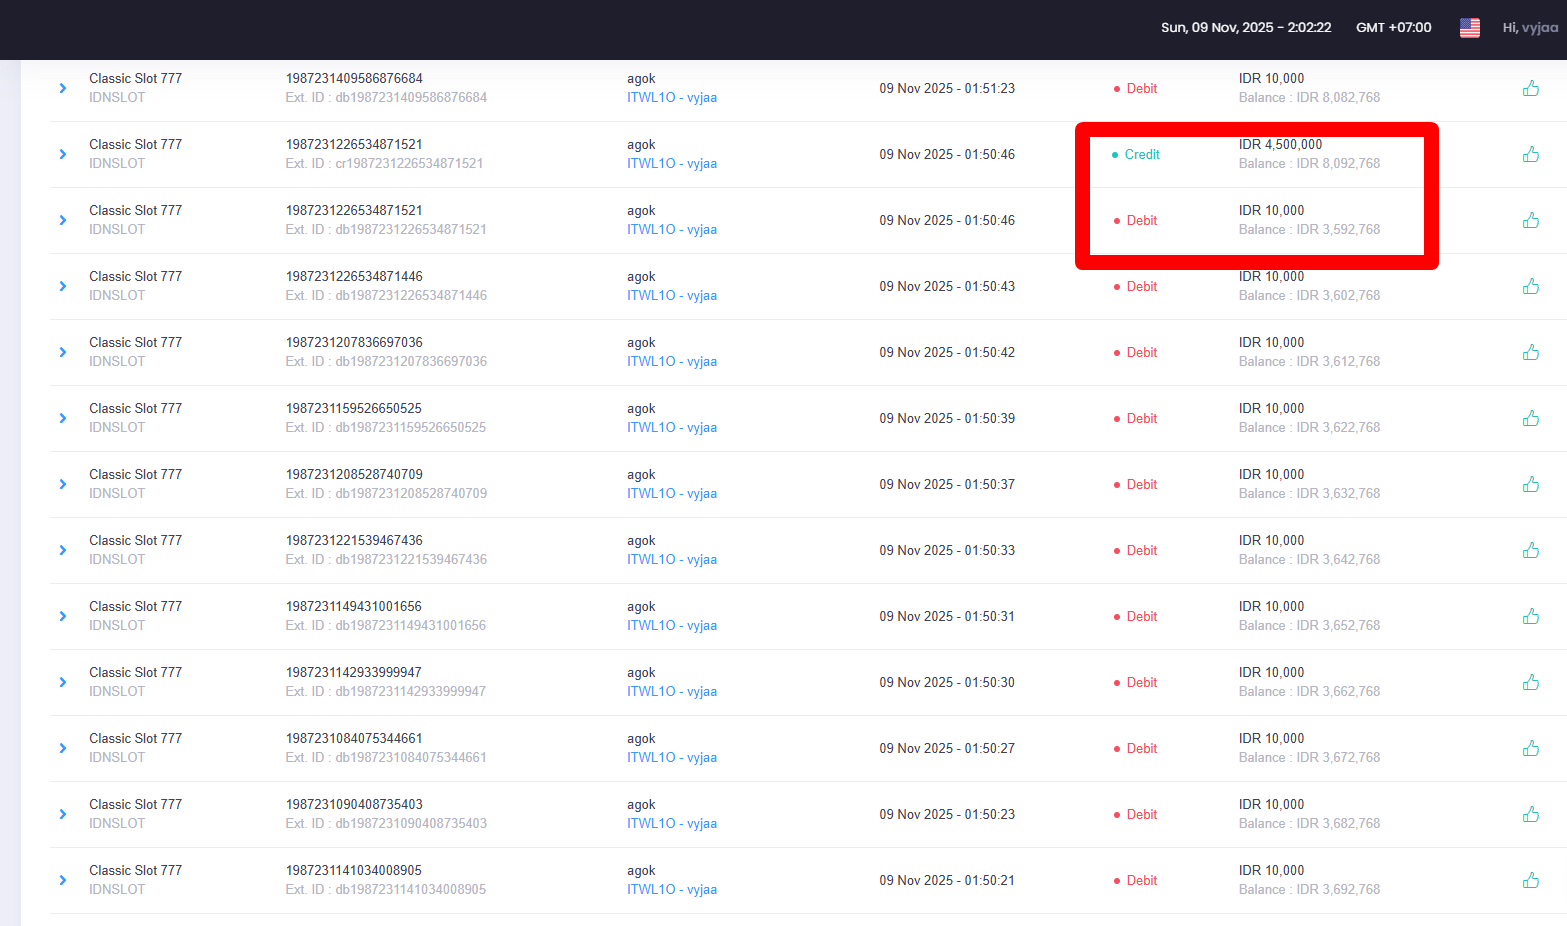Expand the Debit transaction db1987231226534871521 row

[63, 220]
